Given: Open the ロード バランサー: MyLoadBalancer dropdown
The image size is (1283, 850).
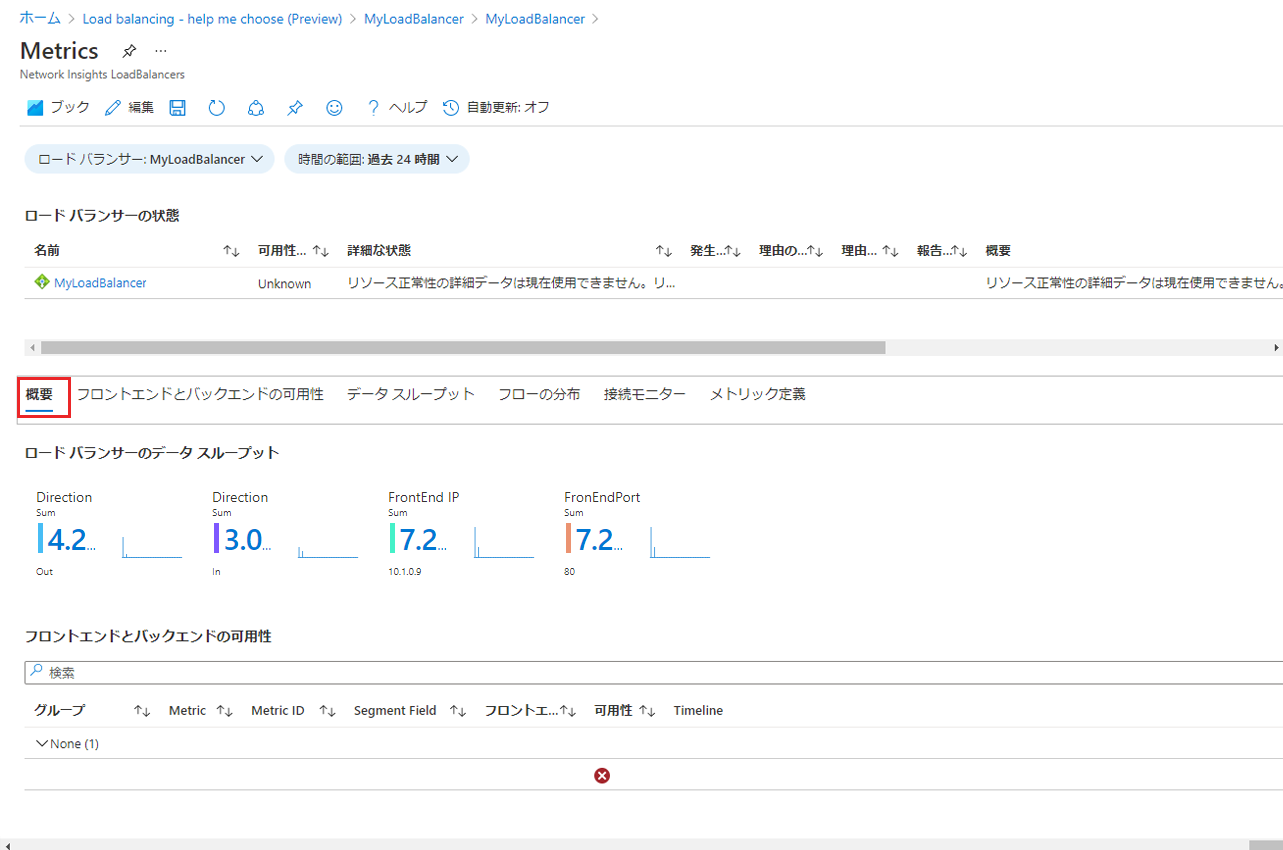Looking at the screenshot, I should pyautogui.click(x=149, y=159).
